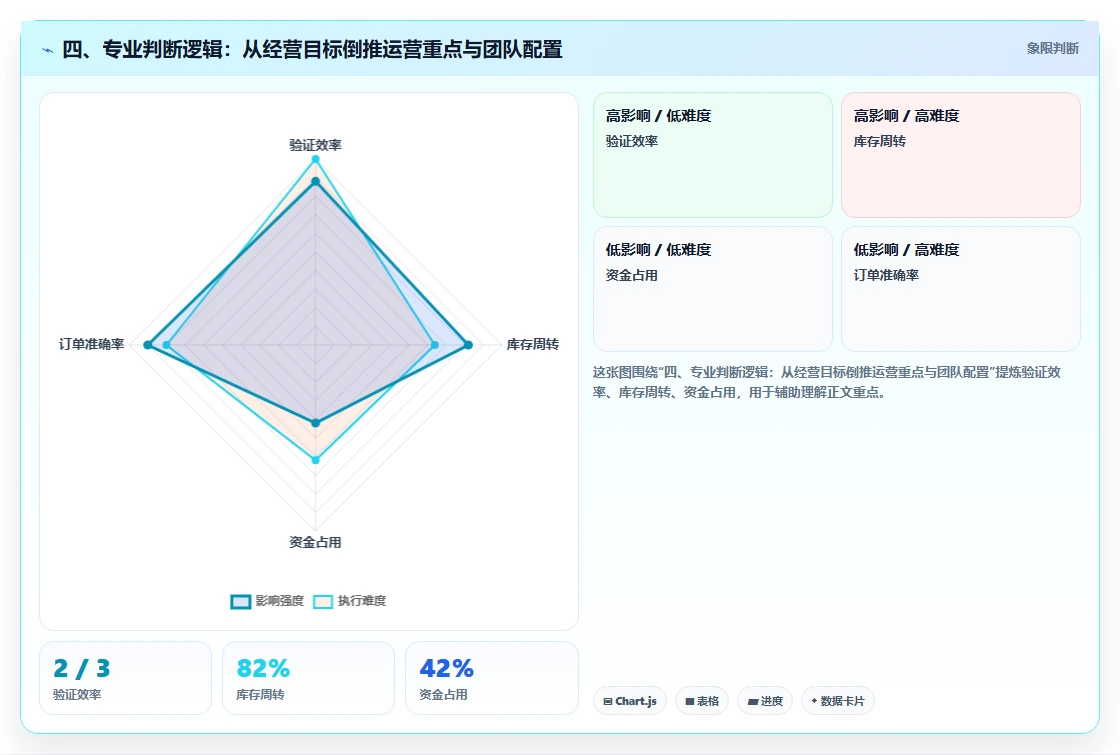
Task: Click the 执行难度 legend color box
Action: [323, 601]
